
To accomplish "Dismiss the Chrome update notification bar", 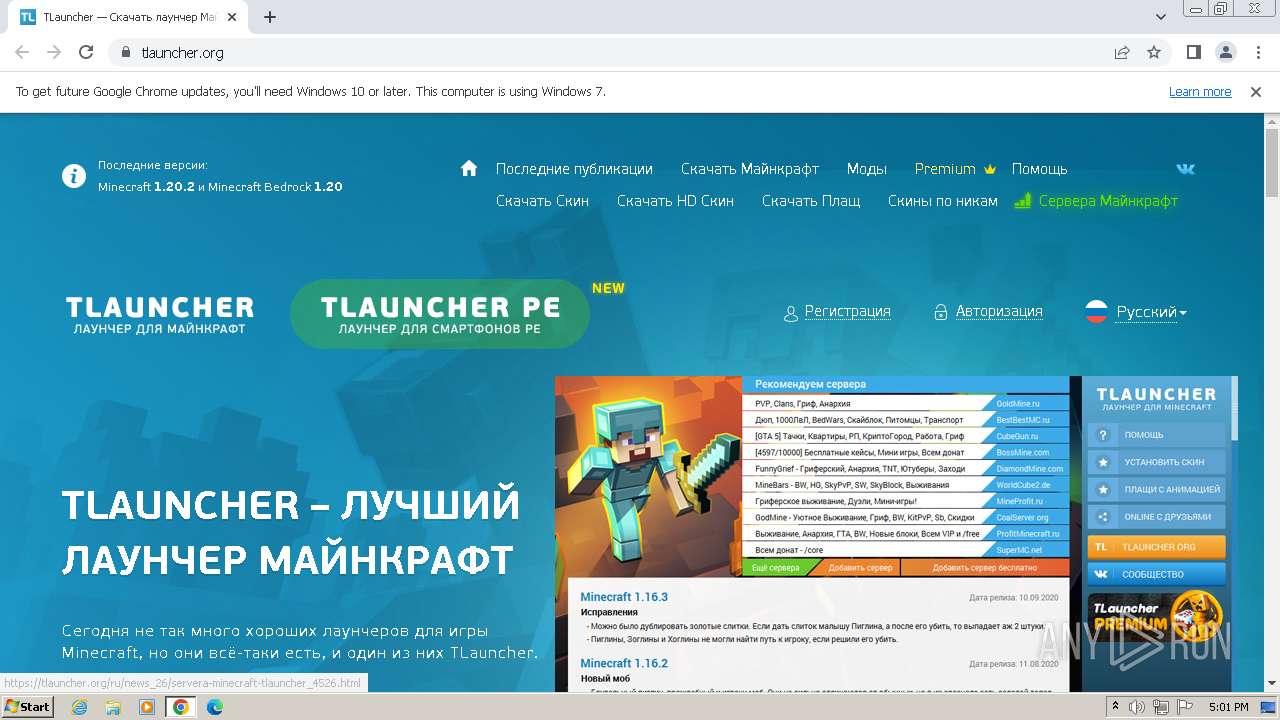I will [1256, 91].
